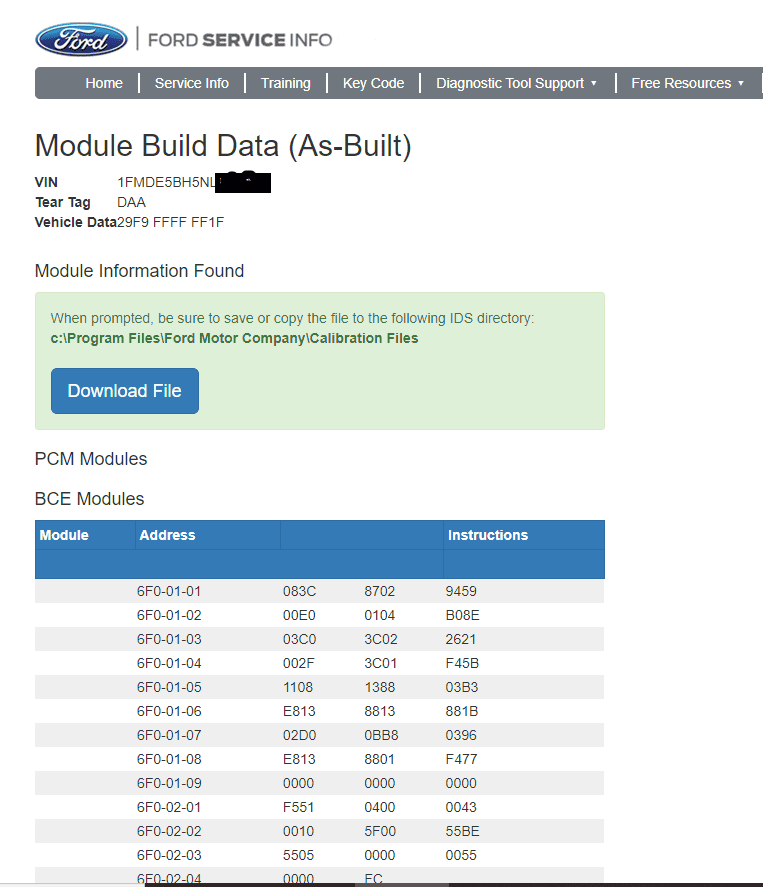Select address cell 6F0-02-01
The width and height of the screenshot is (763, 887).
[169, 807]
